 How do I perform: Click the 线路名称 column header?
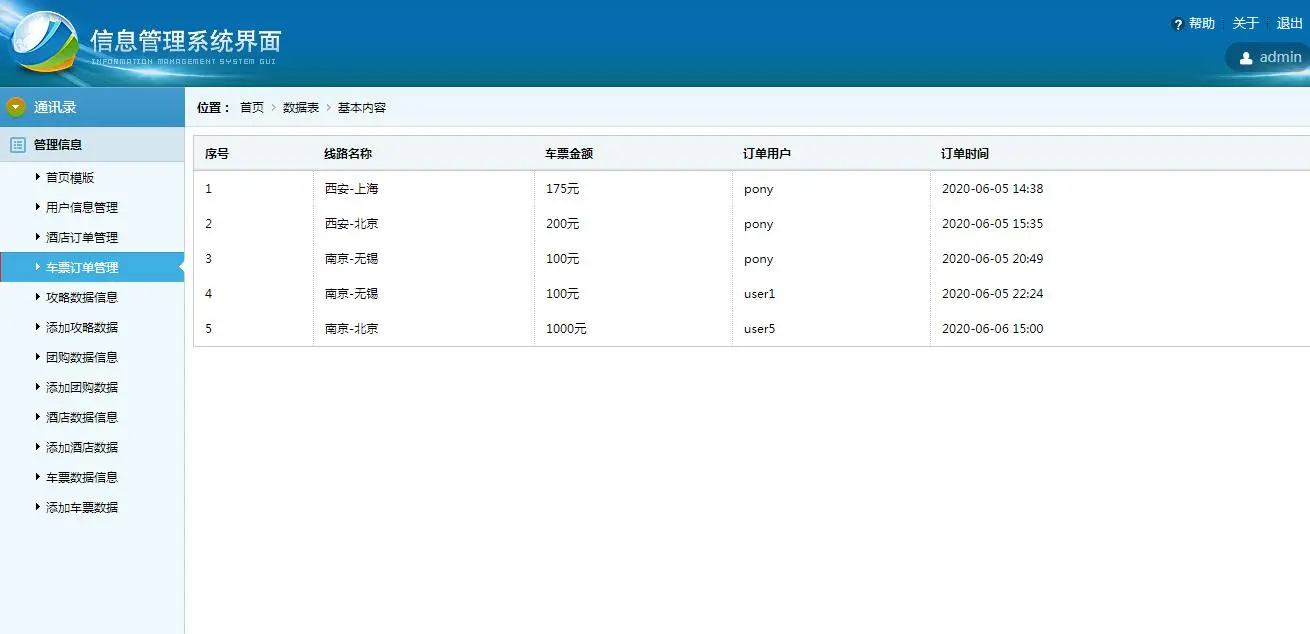pos(348,154)
